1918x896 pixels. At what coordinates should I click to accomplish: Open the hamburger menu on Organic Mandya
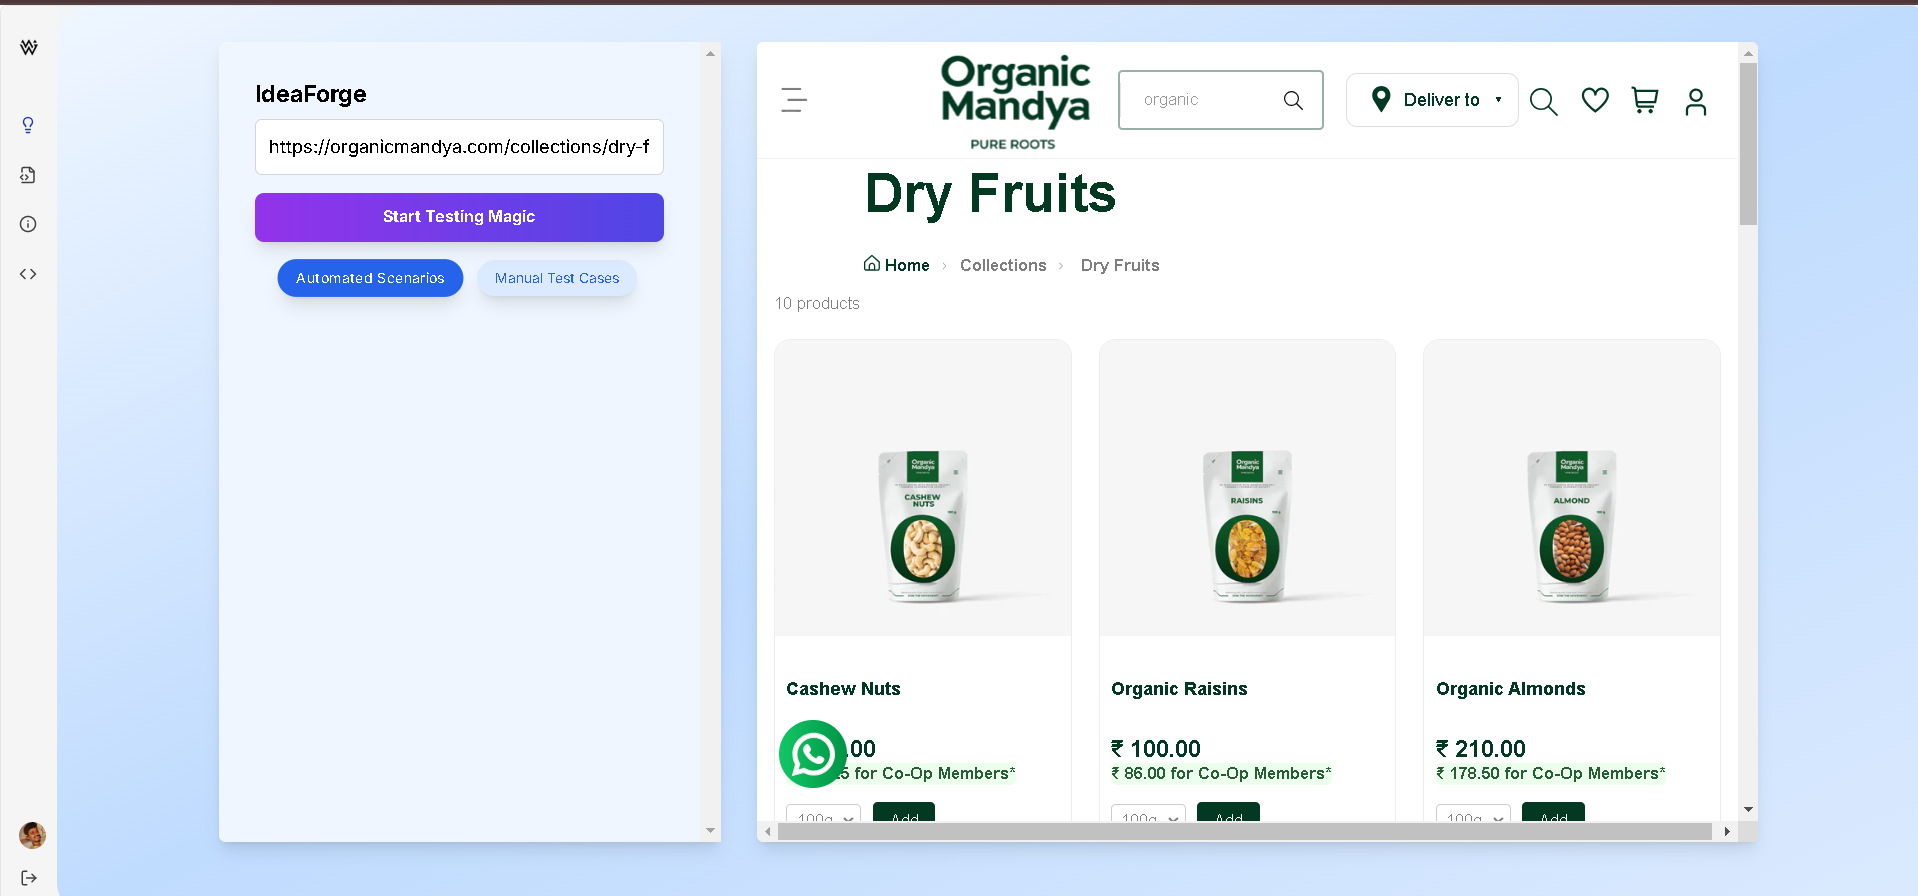[x=794, y=100]
